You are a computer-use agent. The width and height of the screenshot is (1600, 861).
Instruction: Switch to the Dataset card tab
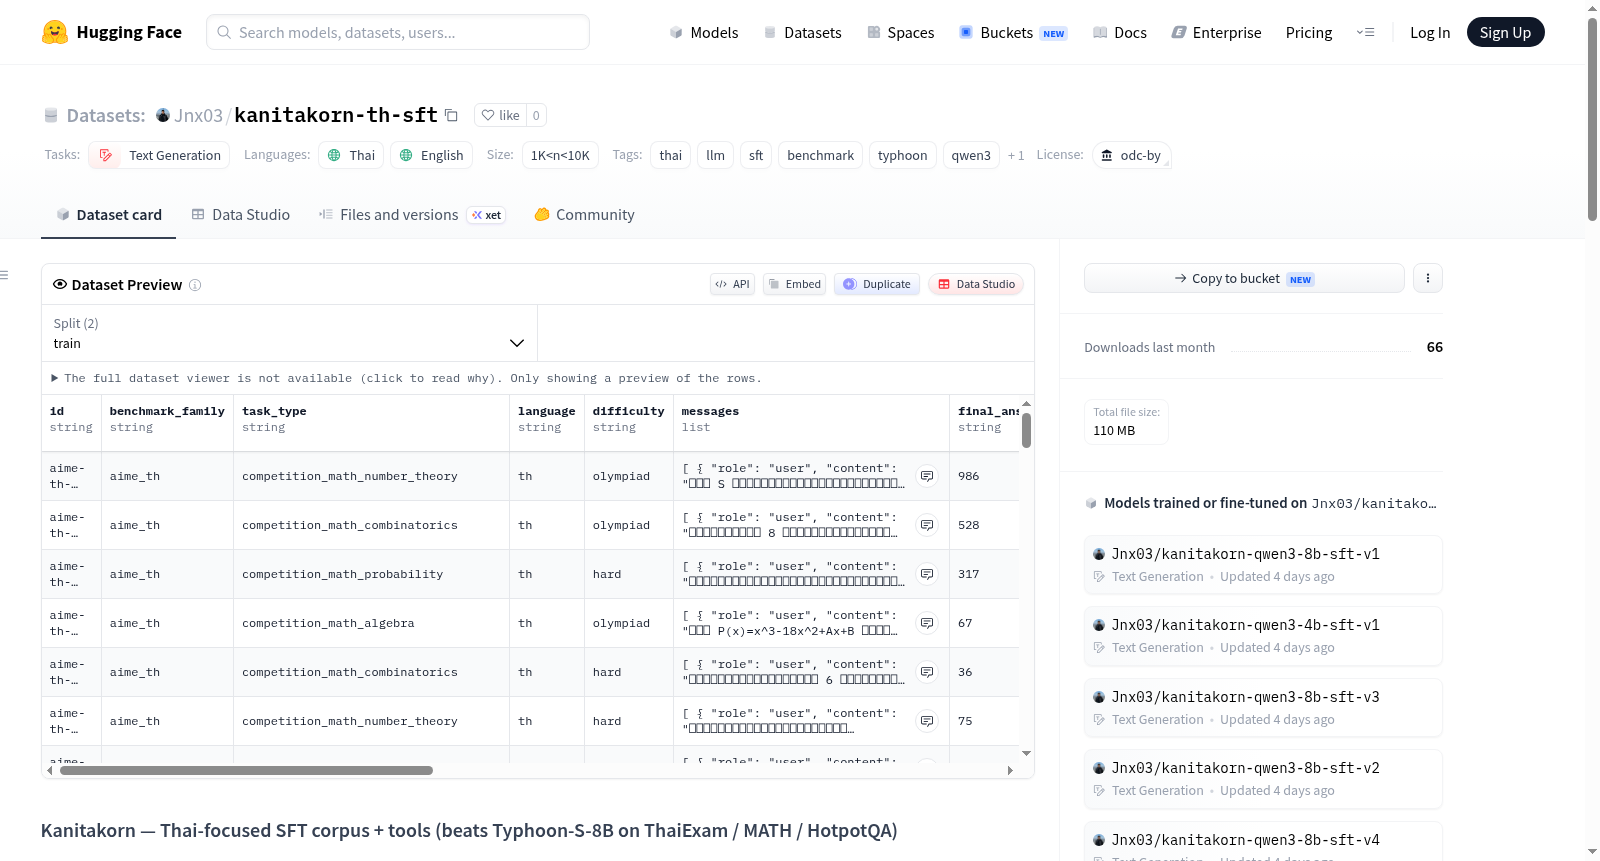tap(108, 214)
